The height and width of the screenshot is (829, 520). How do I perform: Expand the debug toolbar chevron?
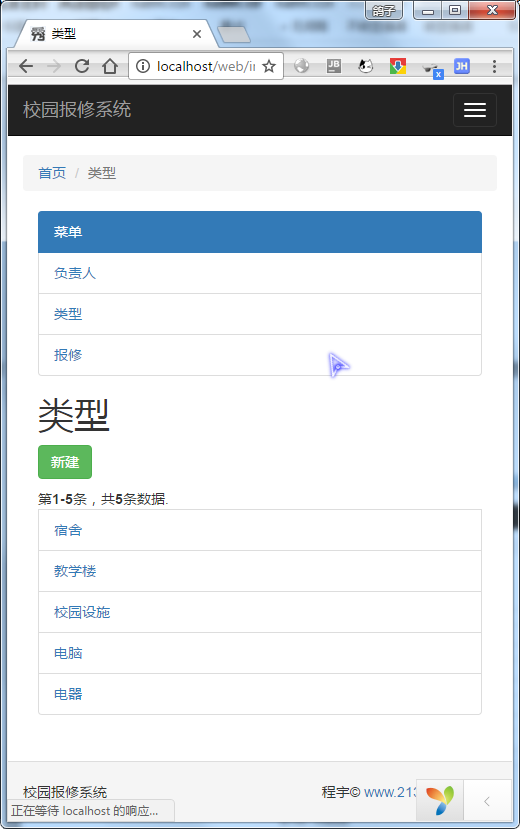tap(487, 802)
